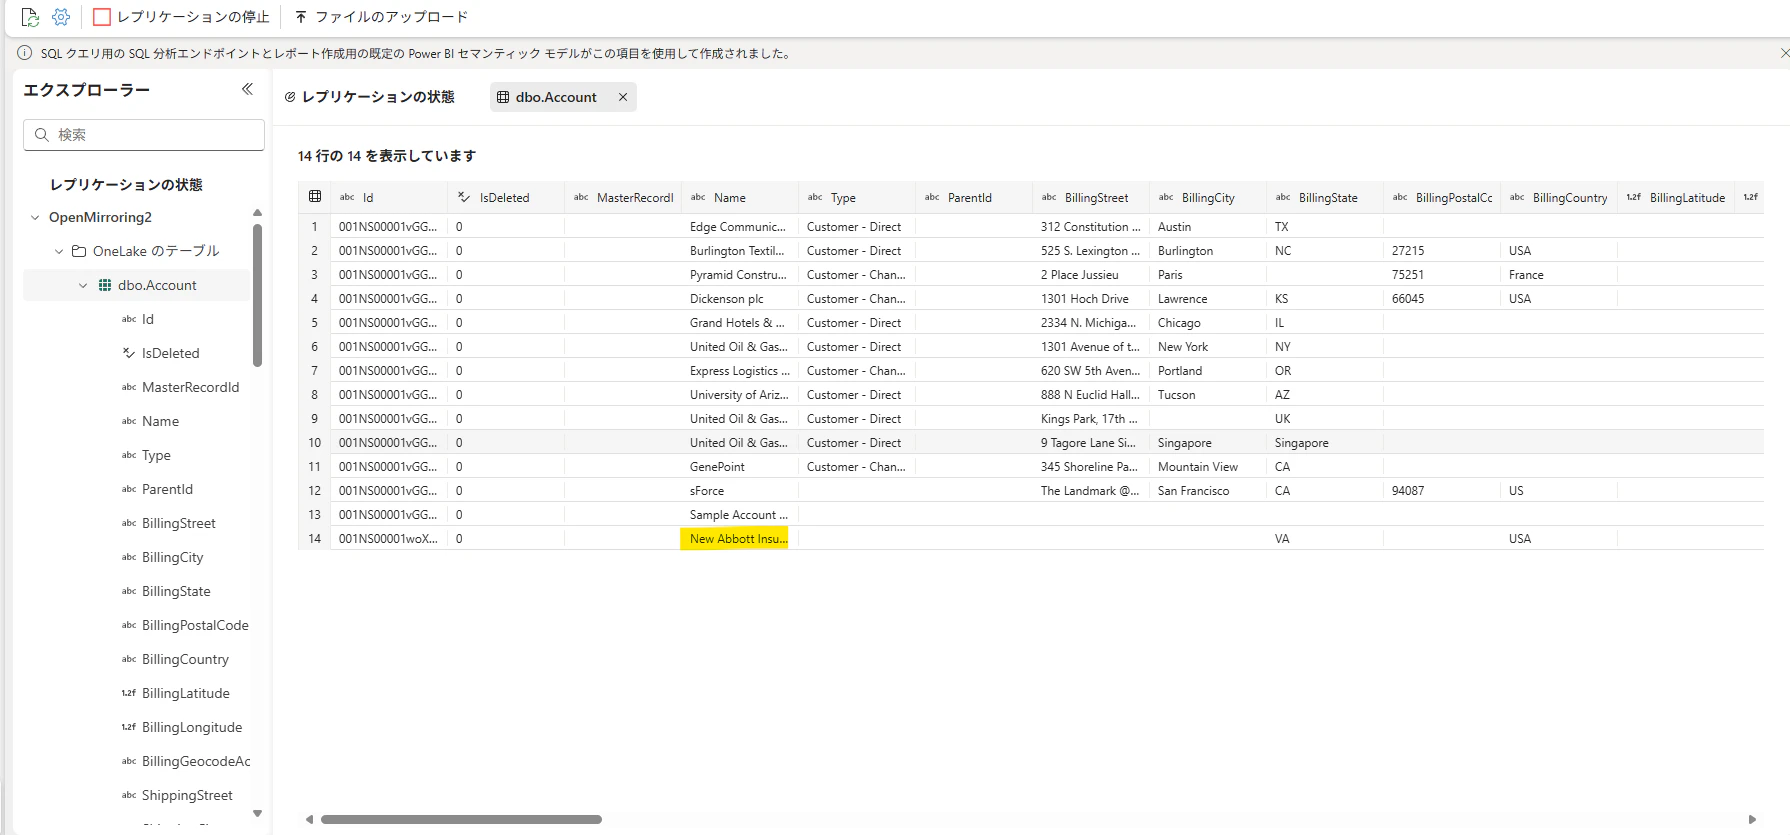Select BillingLongitude in explorer tree
The width and height of the screenshot is (1790, 835).
click(191, 727)
